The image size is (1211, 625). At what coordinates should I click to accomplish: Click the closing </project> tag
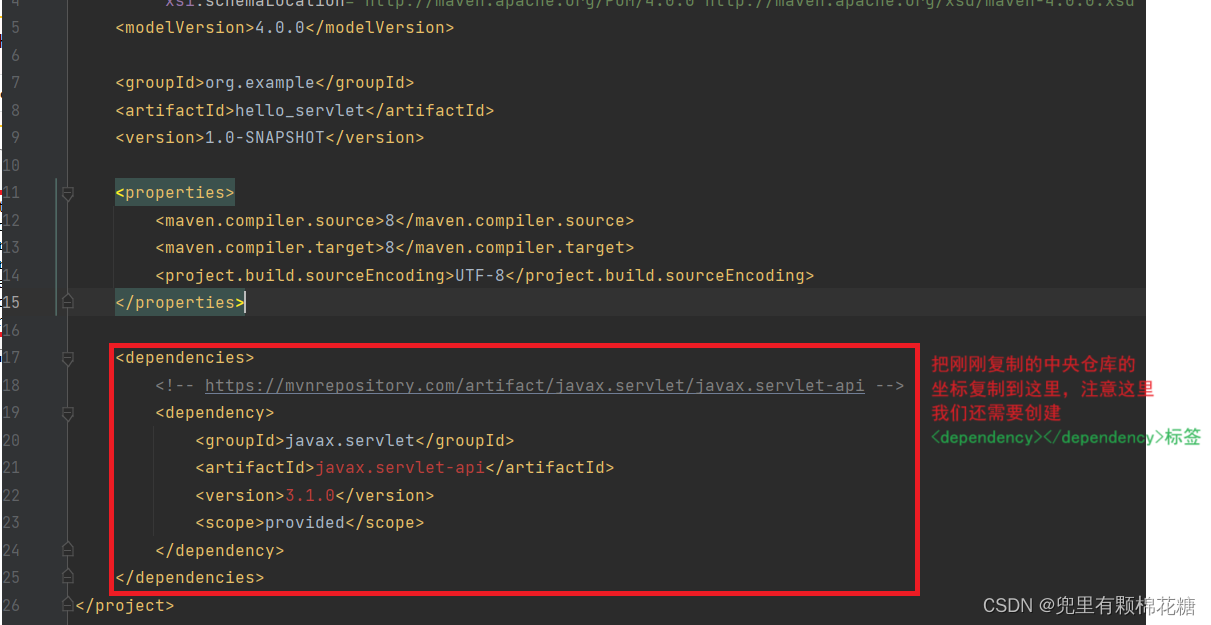coord(125,606)
